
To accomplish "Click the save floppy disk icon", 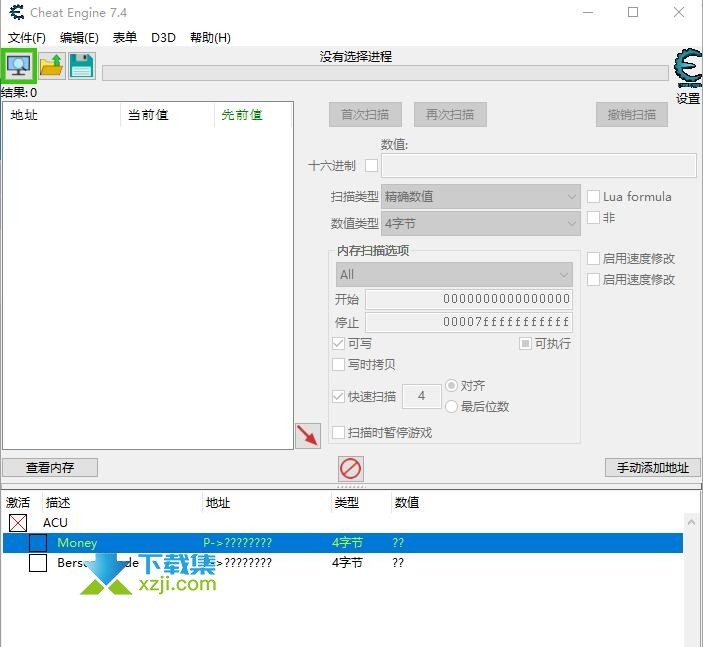I will pyautogui.click(x=82, y=66).
